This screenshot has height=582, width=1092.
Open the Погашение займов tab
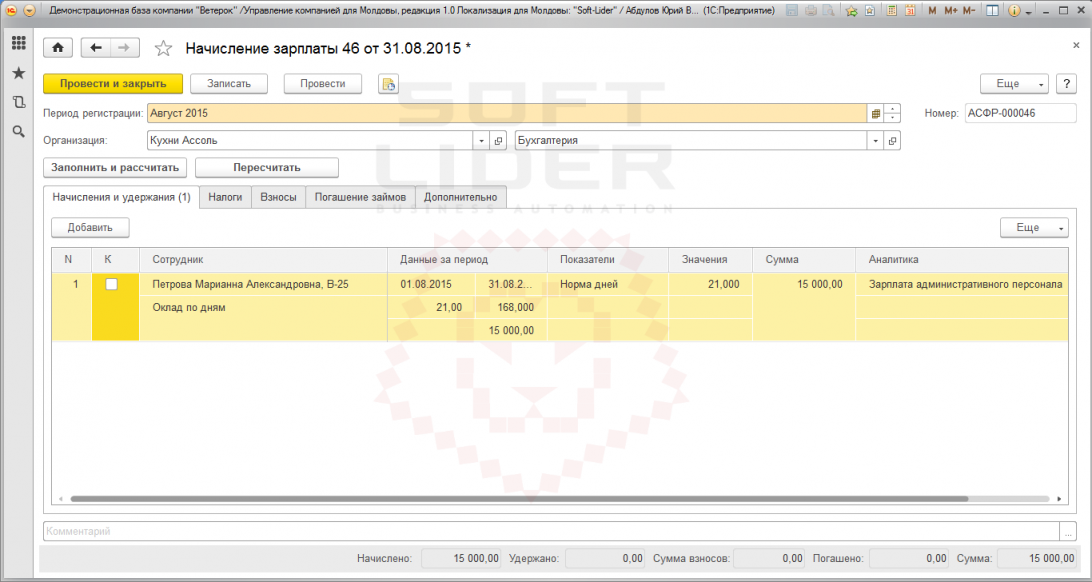coord(360,197)
